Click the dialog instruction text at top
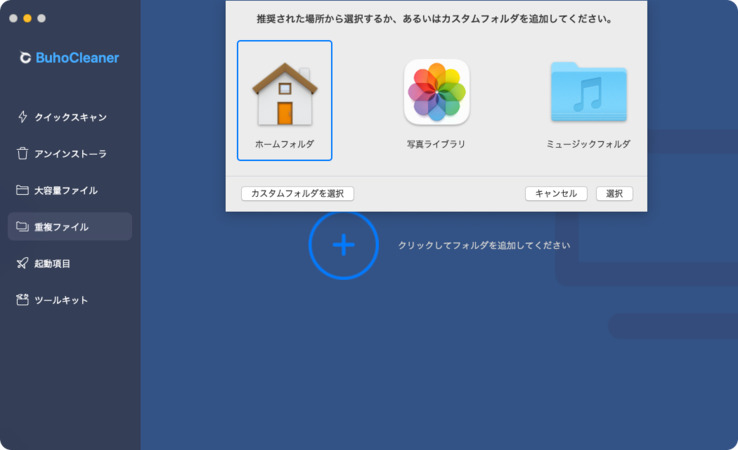 435,19
